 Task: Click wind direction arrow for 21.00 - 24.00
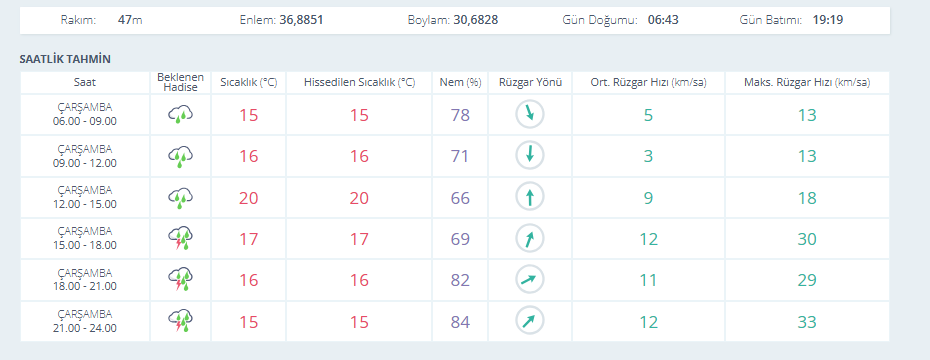(530, 321)
